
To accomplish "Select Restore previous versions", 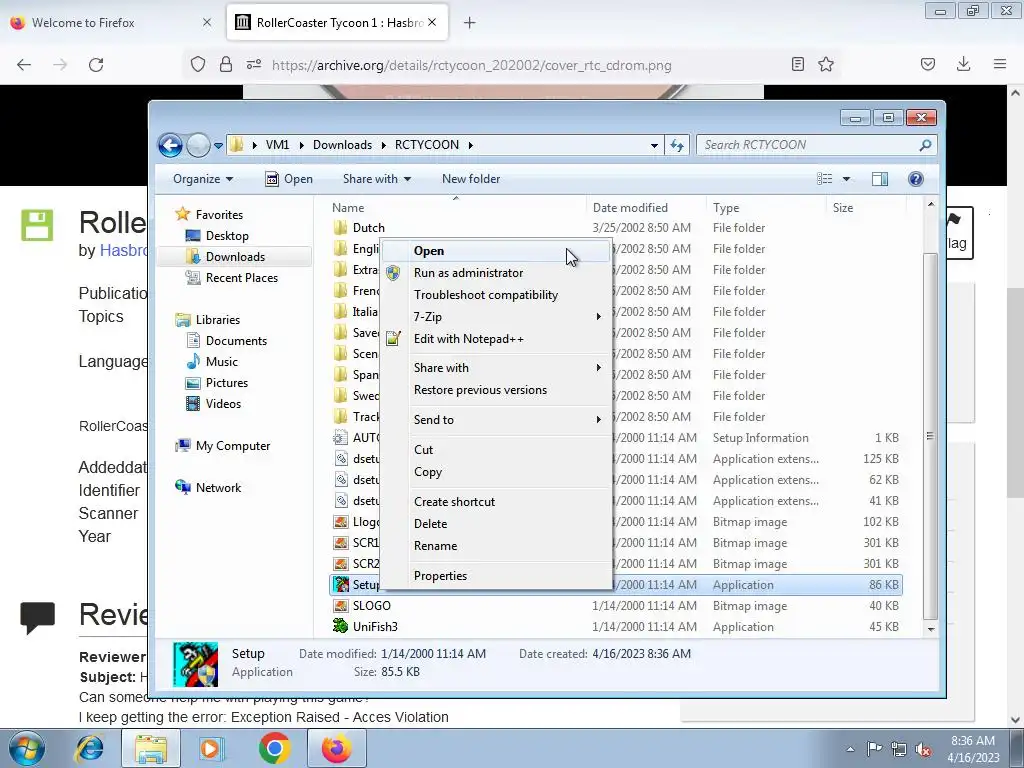I will click(496, 390).
